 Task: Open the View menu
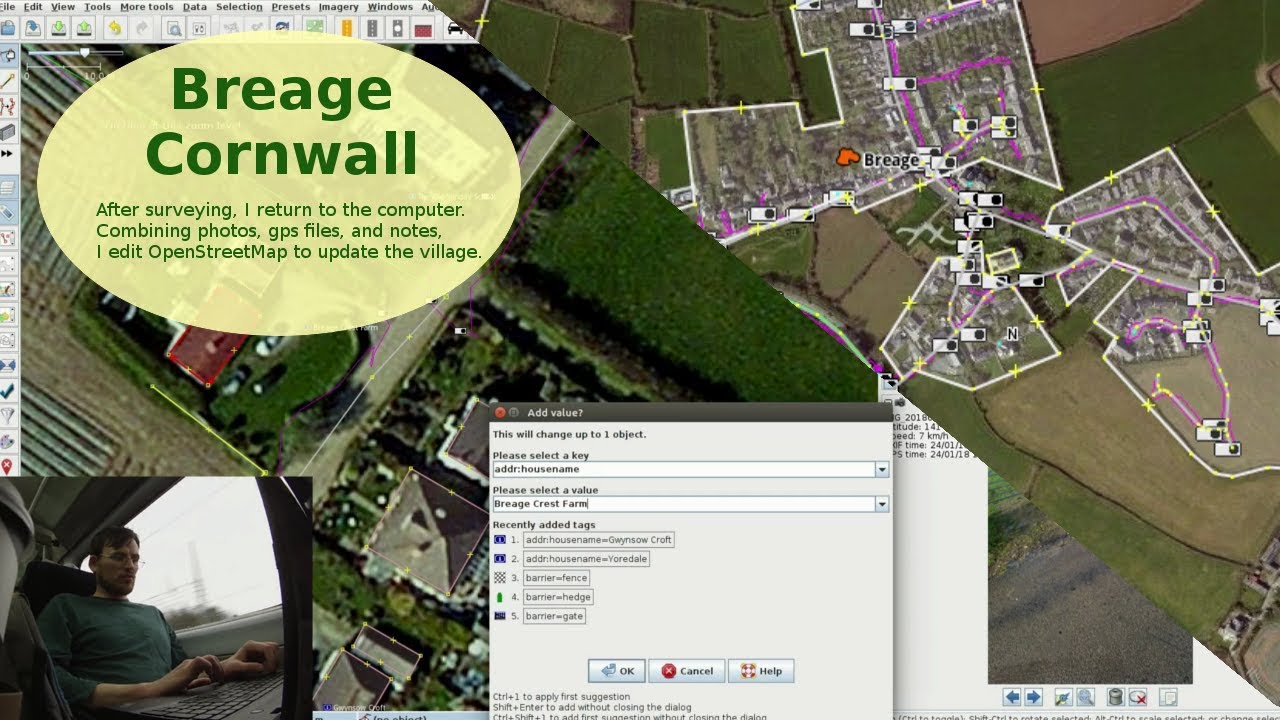63,7
